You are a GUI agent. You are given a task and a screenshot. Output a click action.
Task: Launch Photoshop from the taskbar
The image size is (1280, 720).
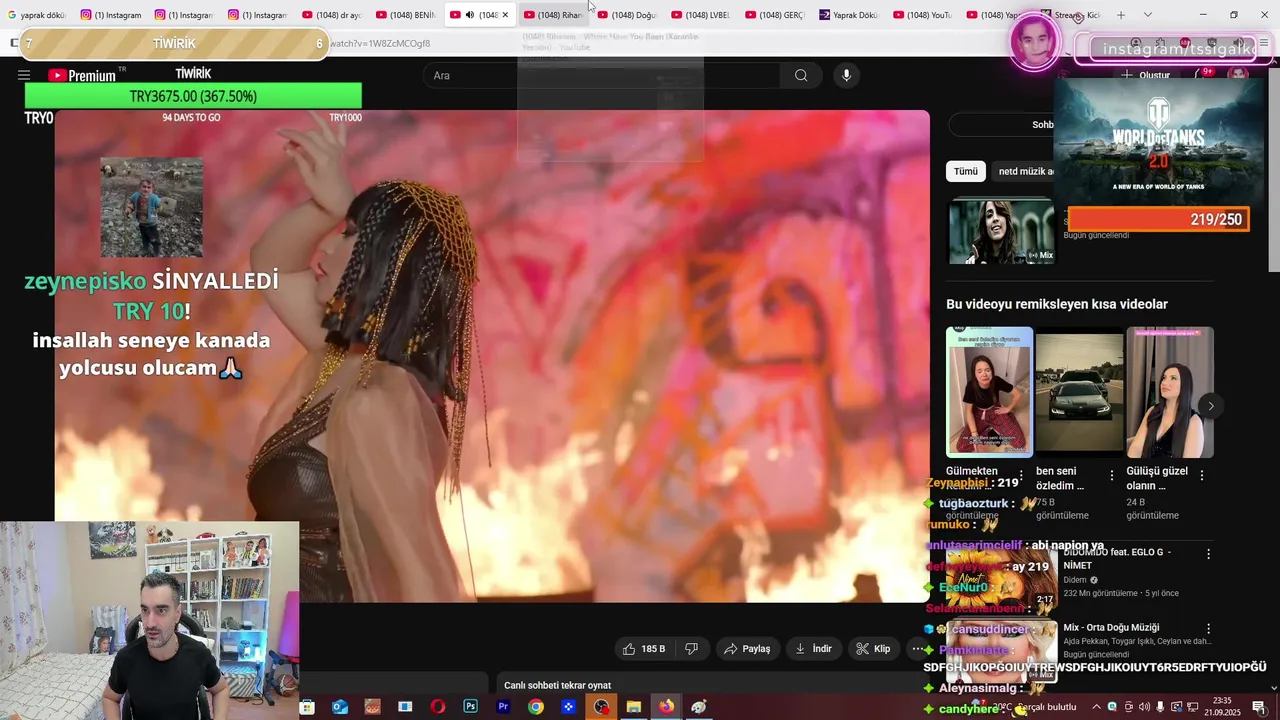coord(470,707)
